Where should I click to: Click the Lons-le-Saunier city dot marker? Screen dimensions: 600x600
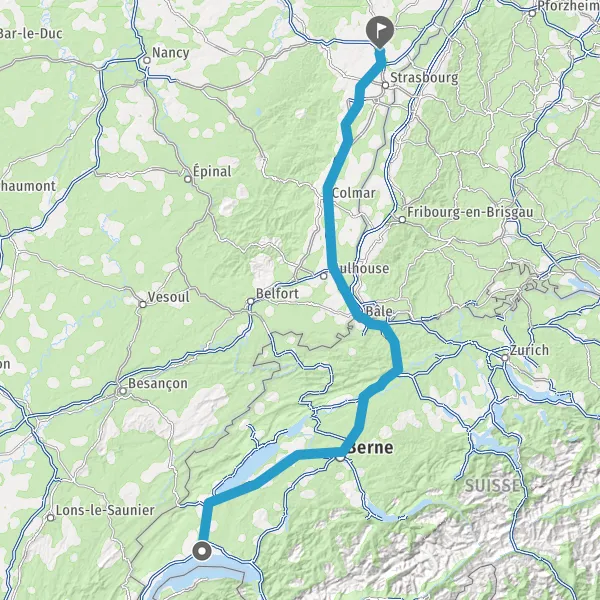51,518
